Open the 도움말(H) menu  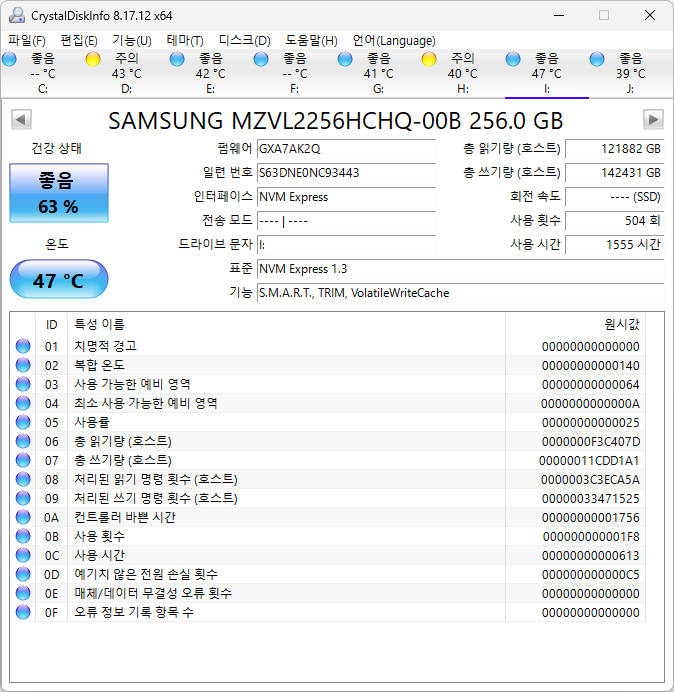point(311,41)
